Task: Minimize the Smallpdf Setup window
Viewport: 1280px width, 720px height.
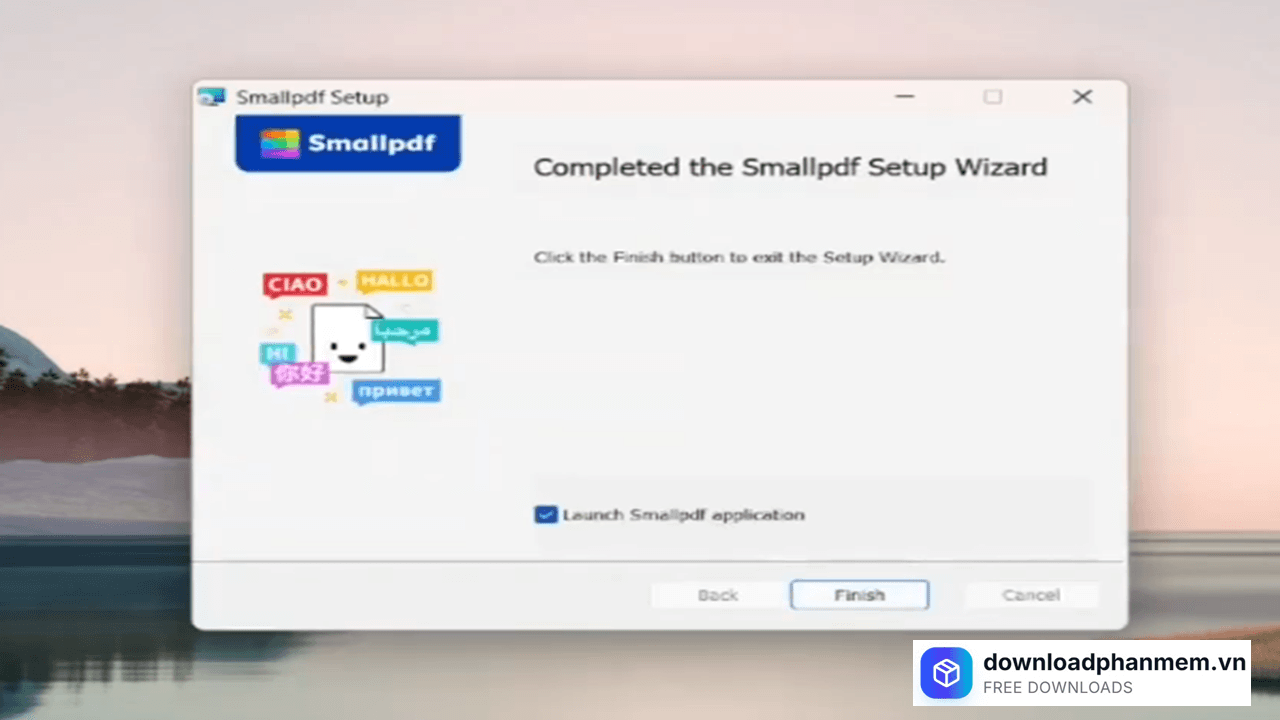Action: click(905, 97)
